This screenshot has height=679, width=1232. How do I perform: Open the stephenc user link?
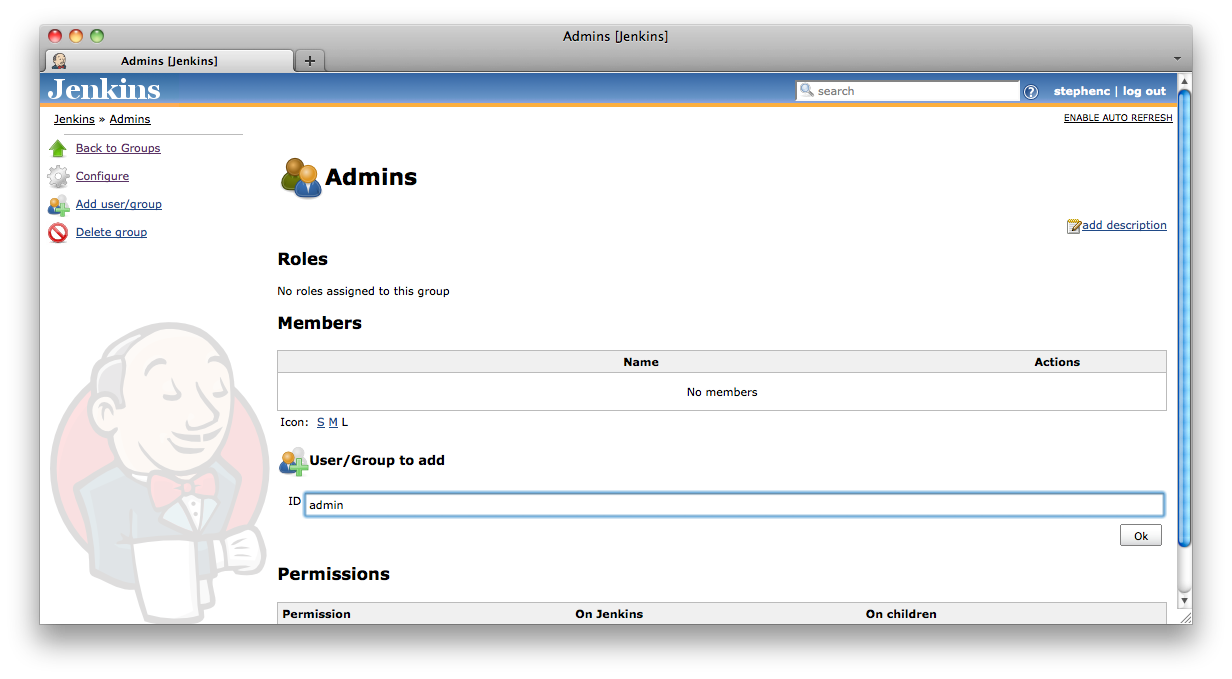point(1082,91)
